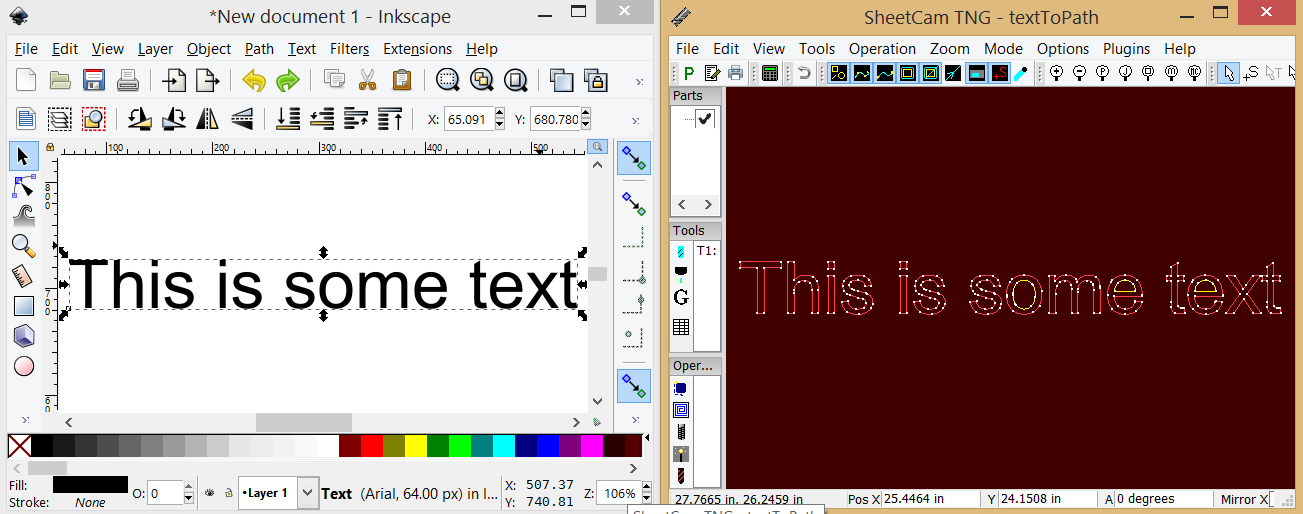Open the palette menu arrow beside swatches

coord(646,438)
